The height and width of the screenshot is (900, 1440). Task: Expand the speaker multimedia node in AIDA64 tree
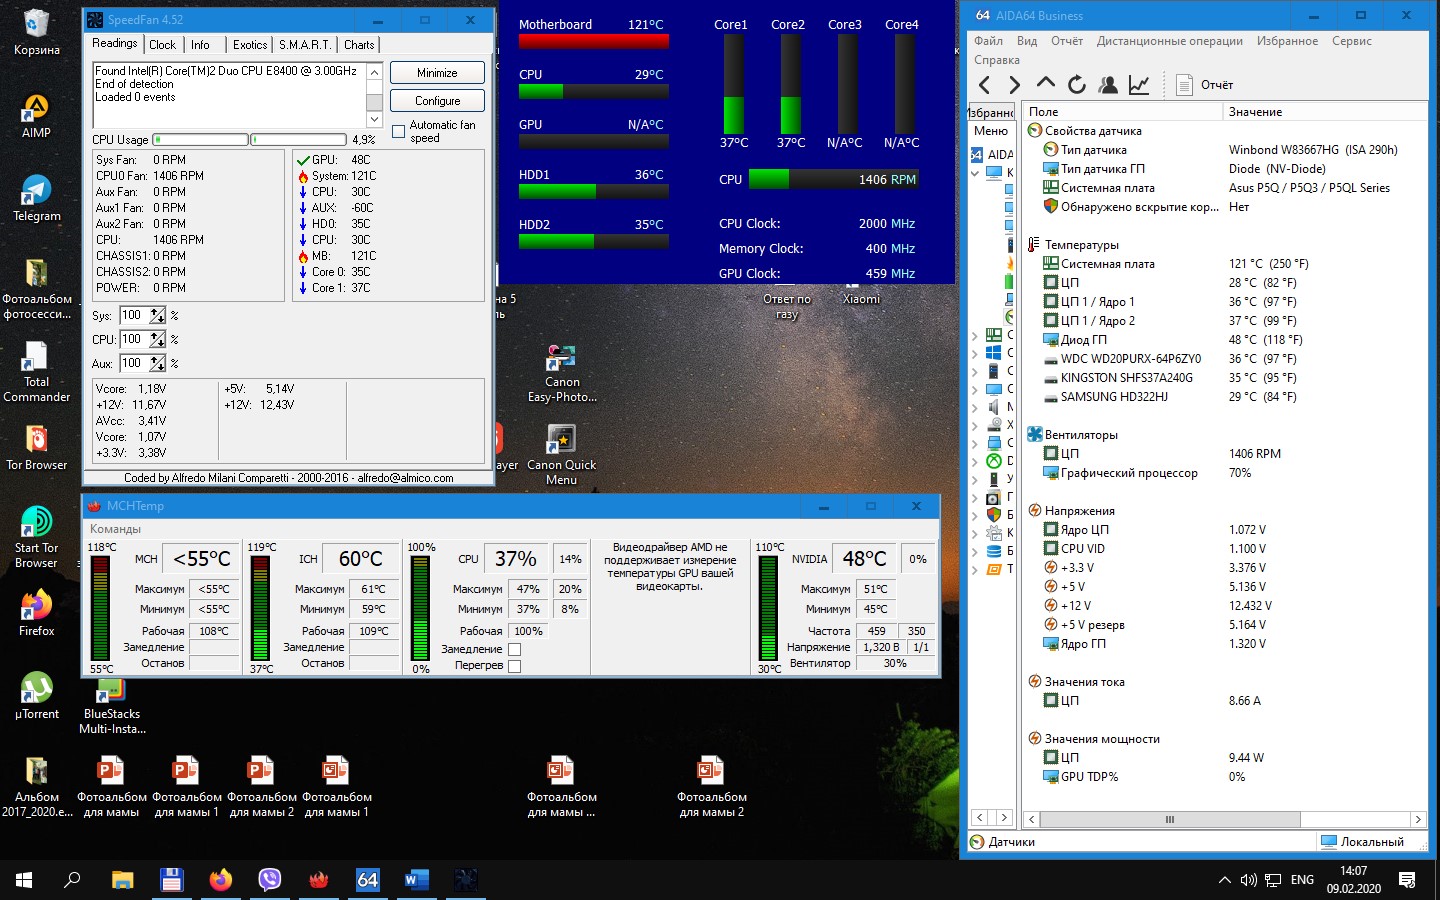(975, 407)
